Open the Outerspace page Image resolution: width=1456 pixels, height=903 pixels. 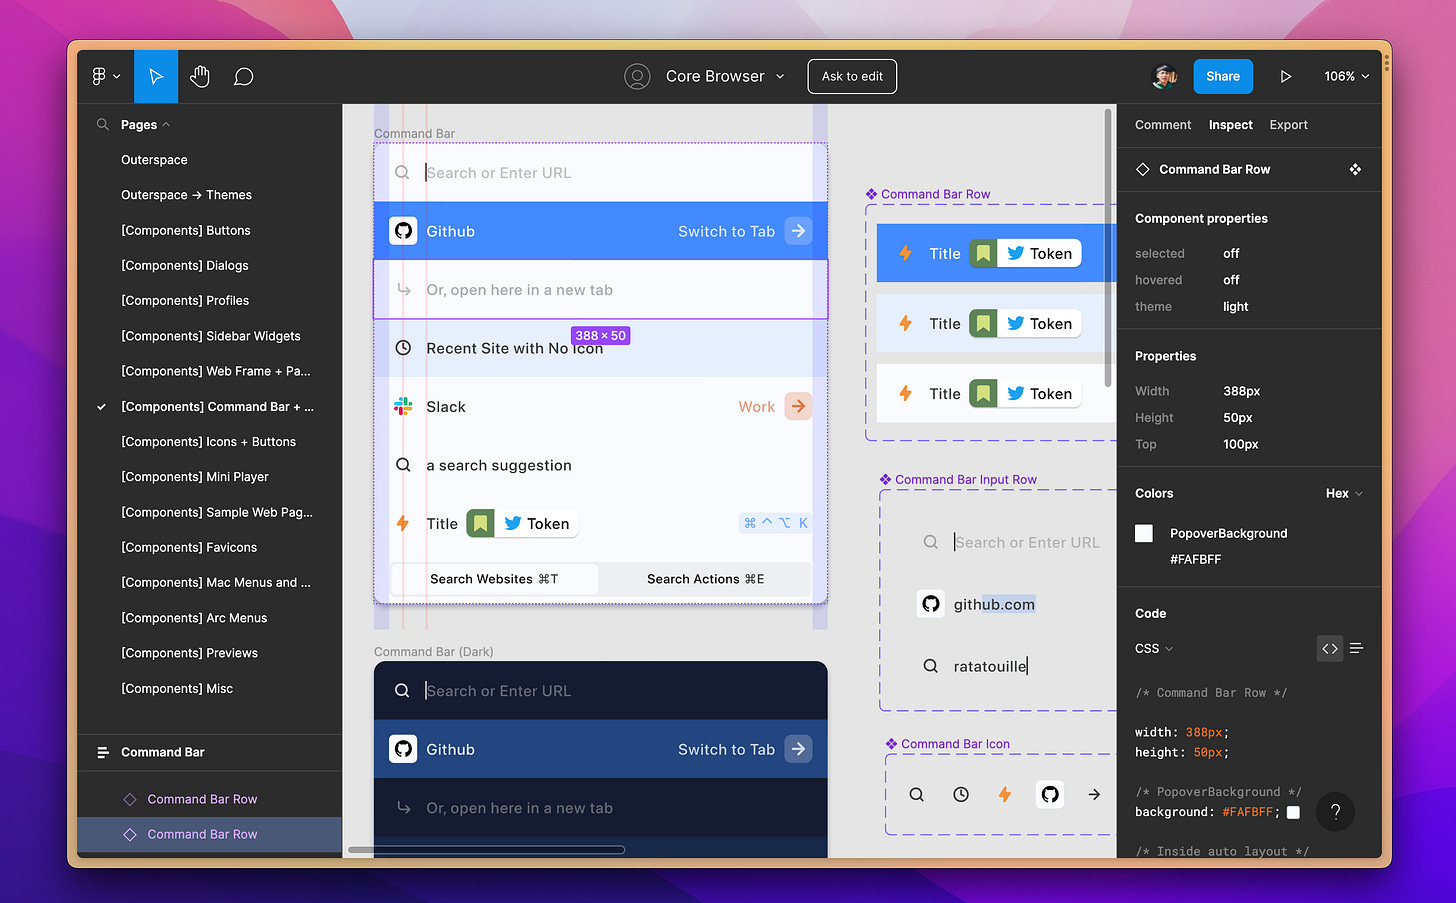click(x=154, y=160)
